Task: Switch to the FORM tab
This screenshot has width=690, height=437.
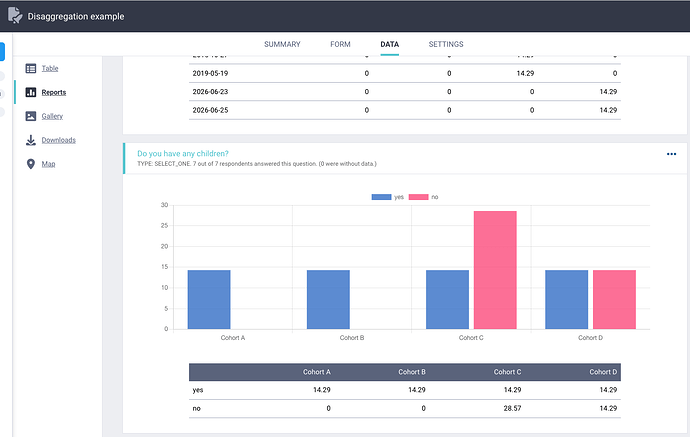Action: (x=340, y=44)
